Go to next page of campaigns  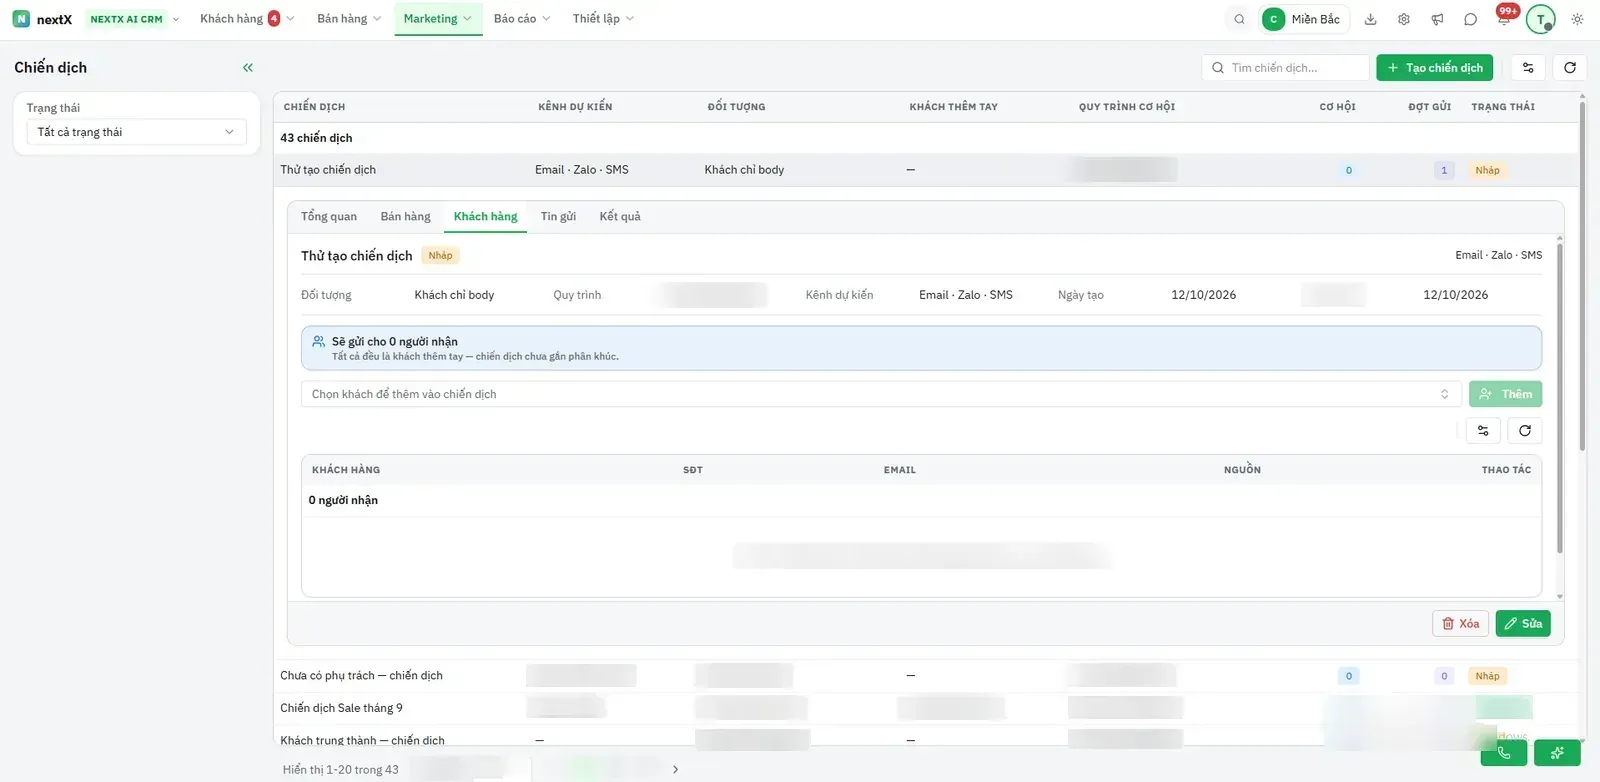675,769
